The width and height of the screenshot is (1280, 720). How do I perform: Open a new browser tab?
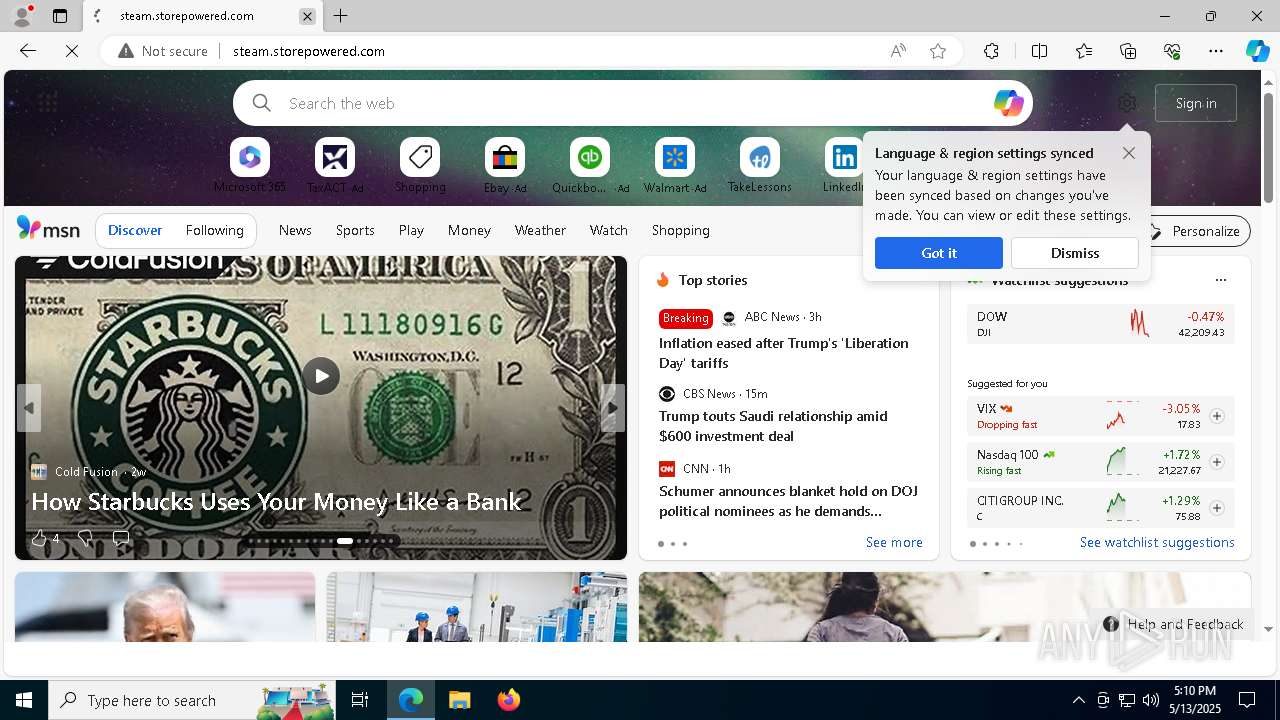tap(341, 16)
